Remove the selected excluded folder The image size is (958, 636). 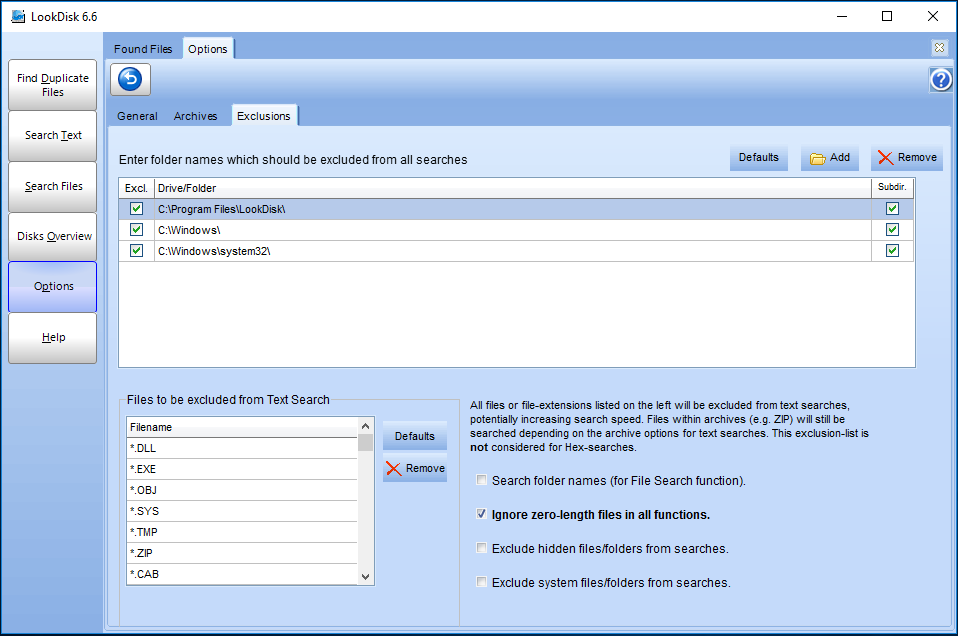pyautogui.click(x=907, y=158)
